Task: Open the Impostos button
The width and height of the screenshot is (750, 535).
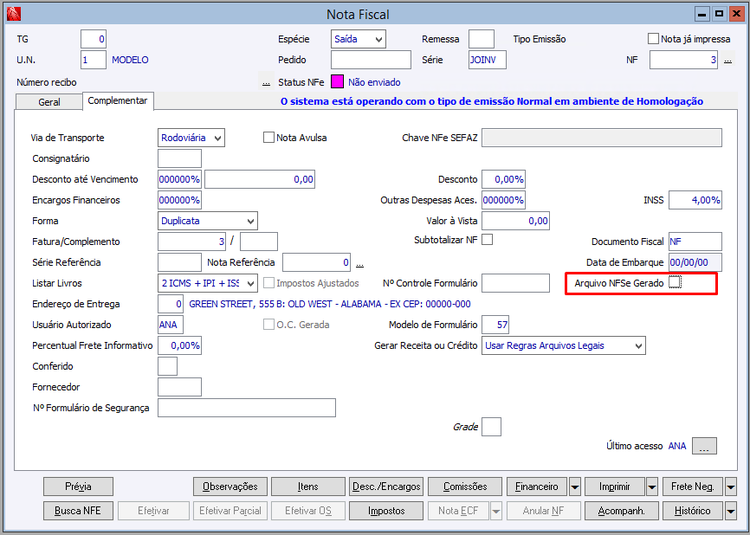Action: pyautogui.click(x=386, y=511)
